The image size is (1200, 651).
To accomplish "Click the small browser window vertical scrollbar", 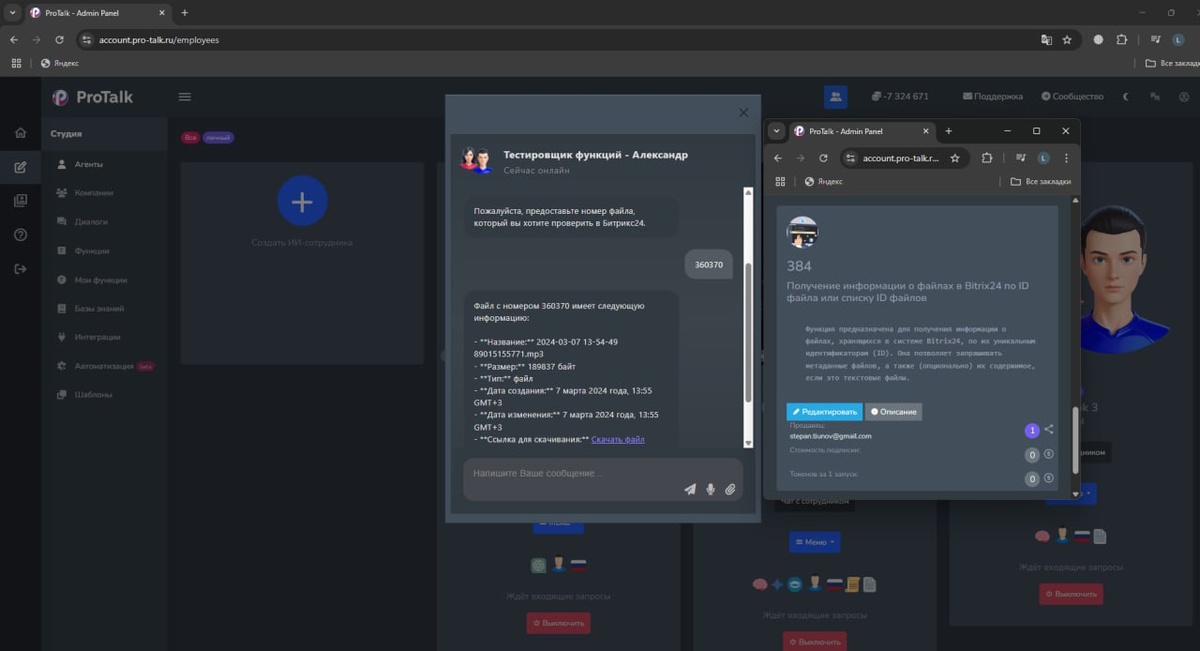I will [1075, 440].
